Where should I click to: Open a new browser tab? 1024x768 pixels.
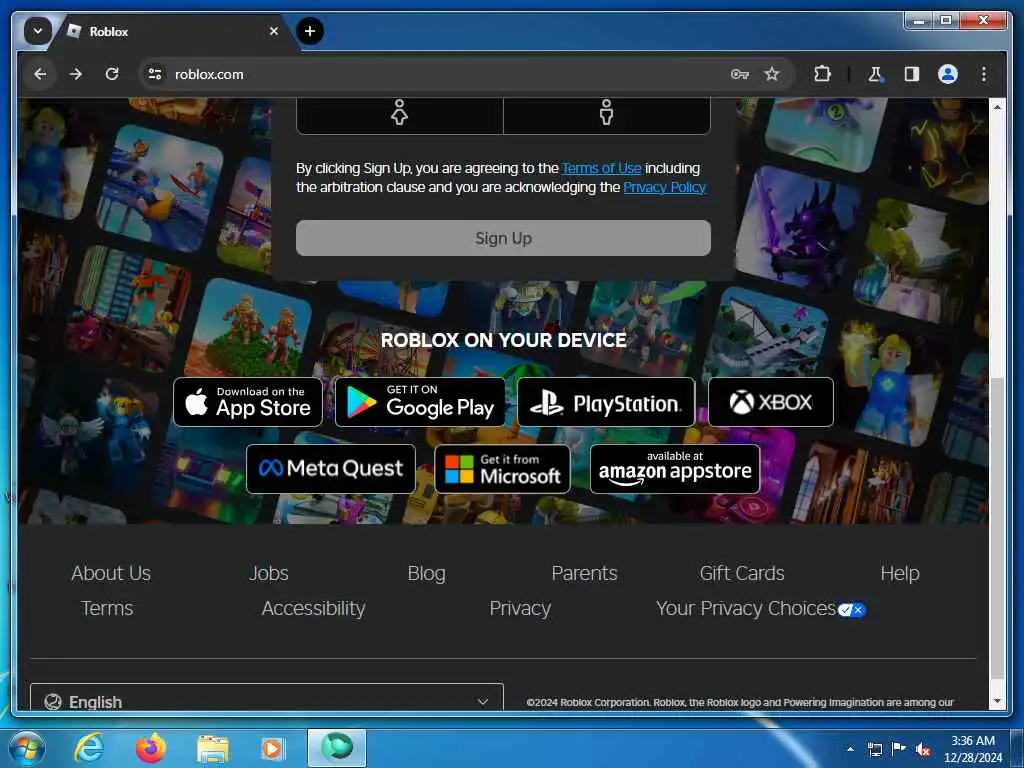[x=310, y=31]
